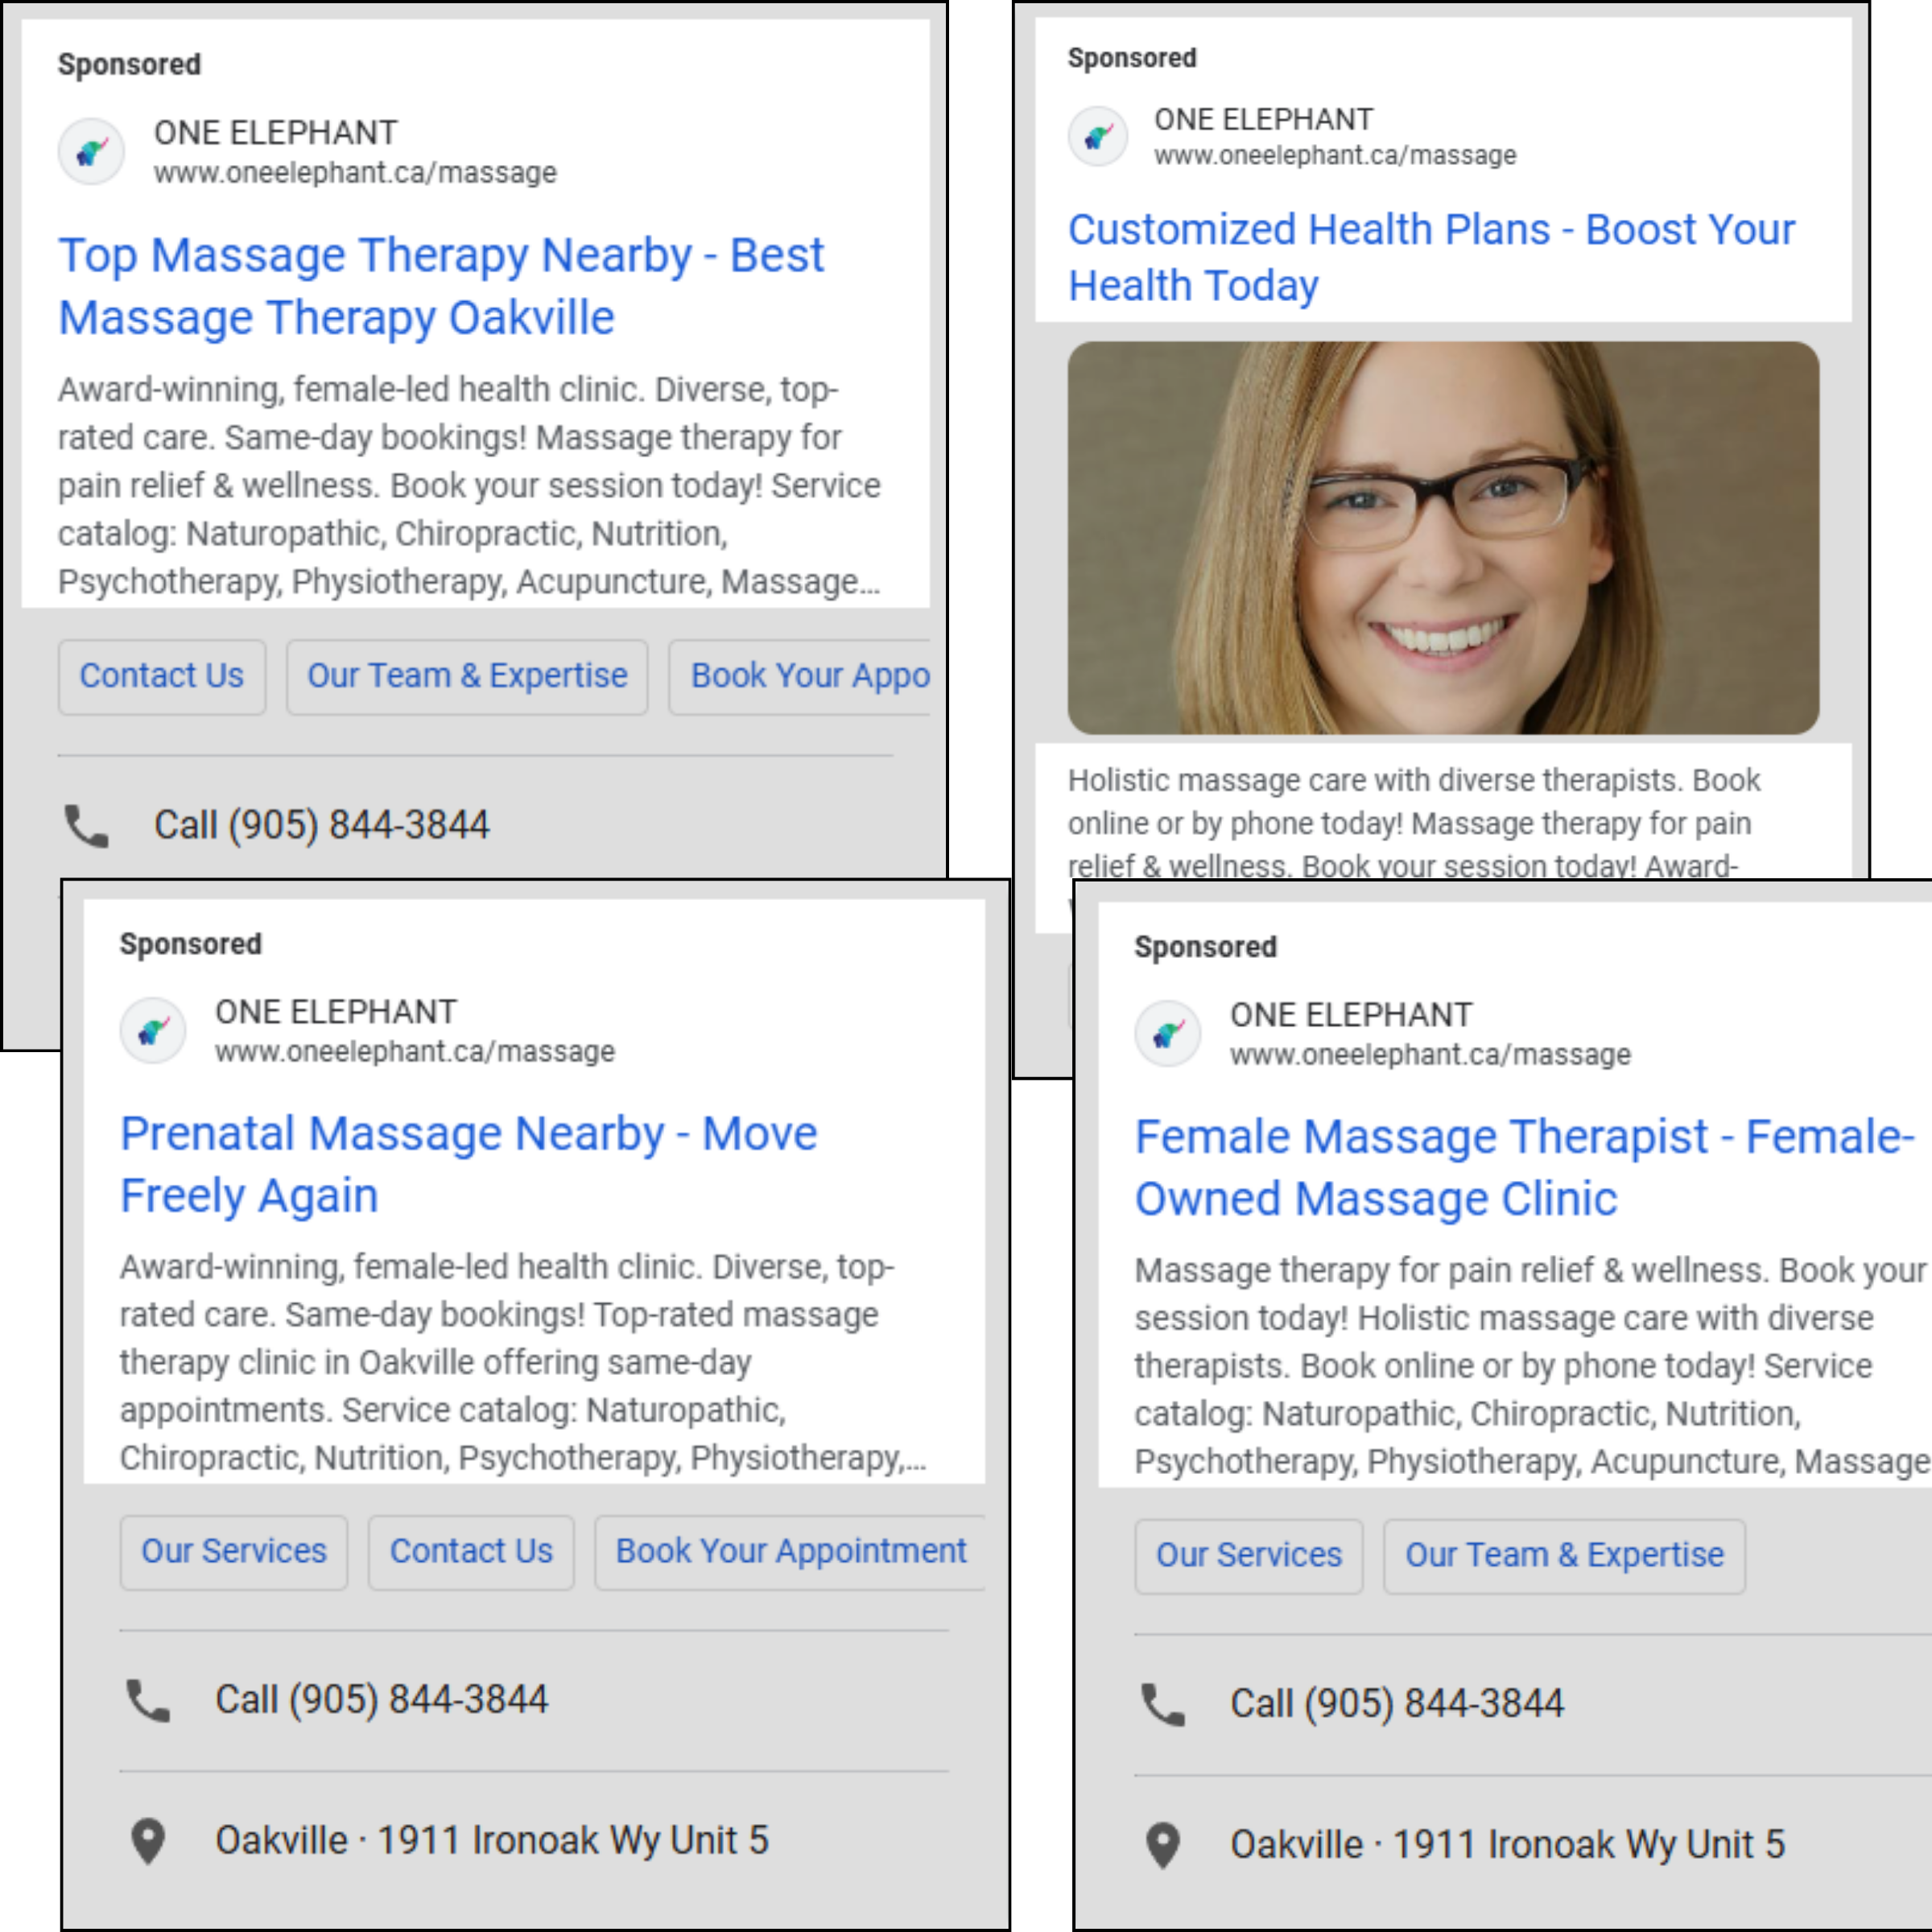Open the Female Massage Therapist headline link

tap(1524, 1167)
